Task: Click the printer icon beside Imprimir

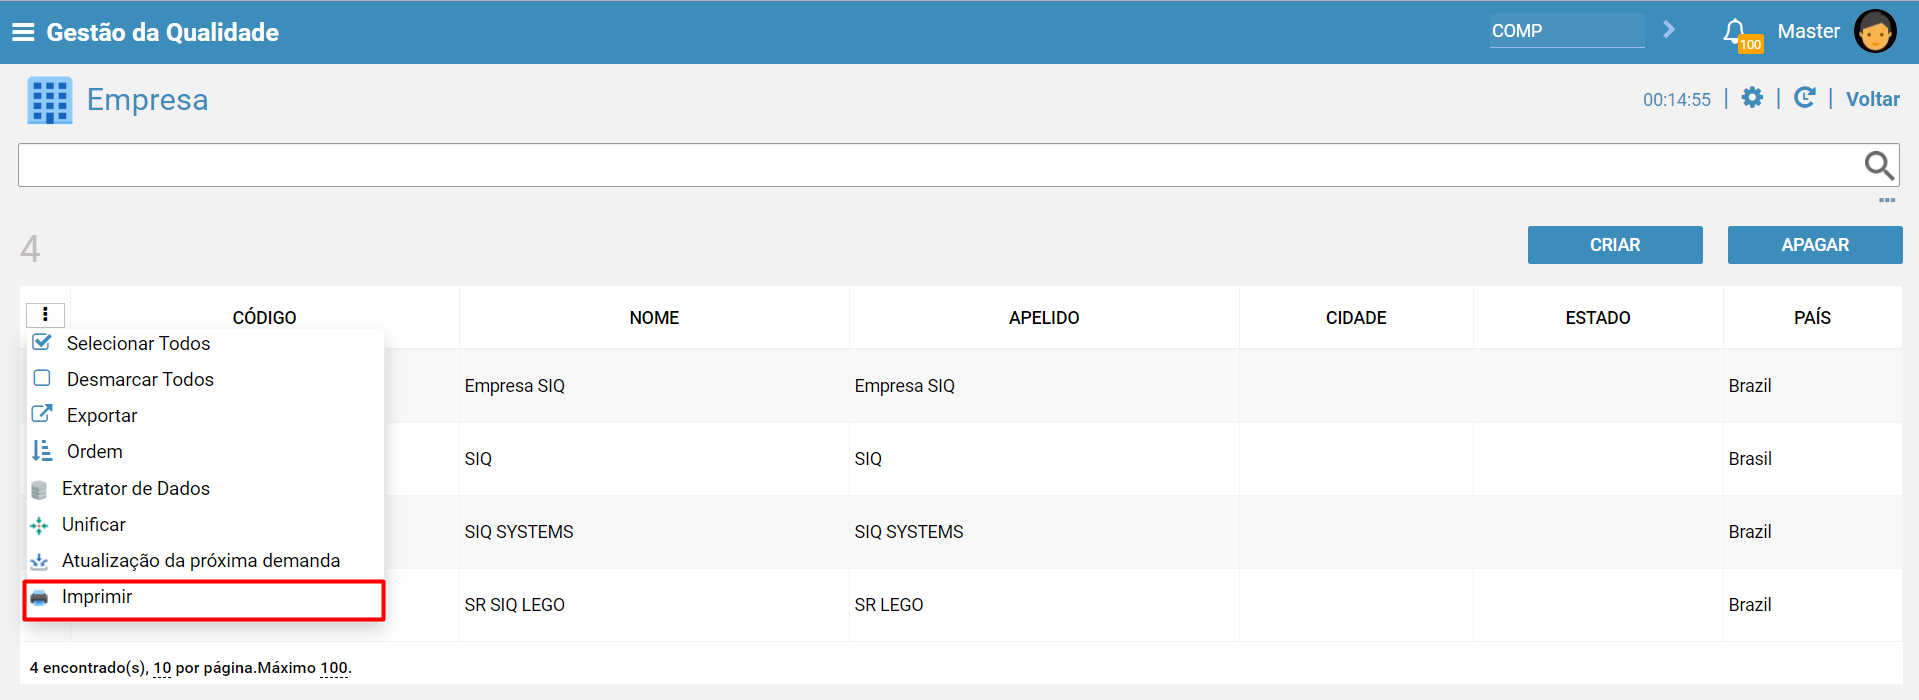Action: click(39, 598)
